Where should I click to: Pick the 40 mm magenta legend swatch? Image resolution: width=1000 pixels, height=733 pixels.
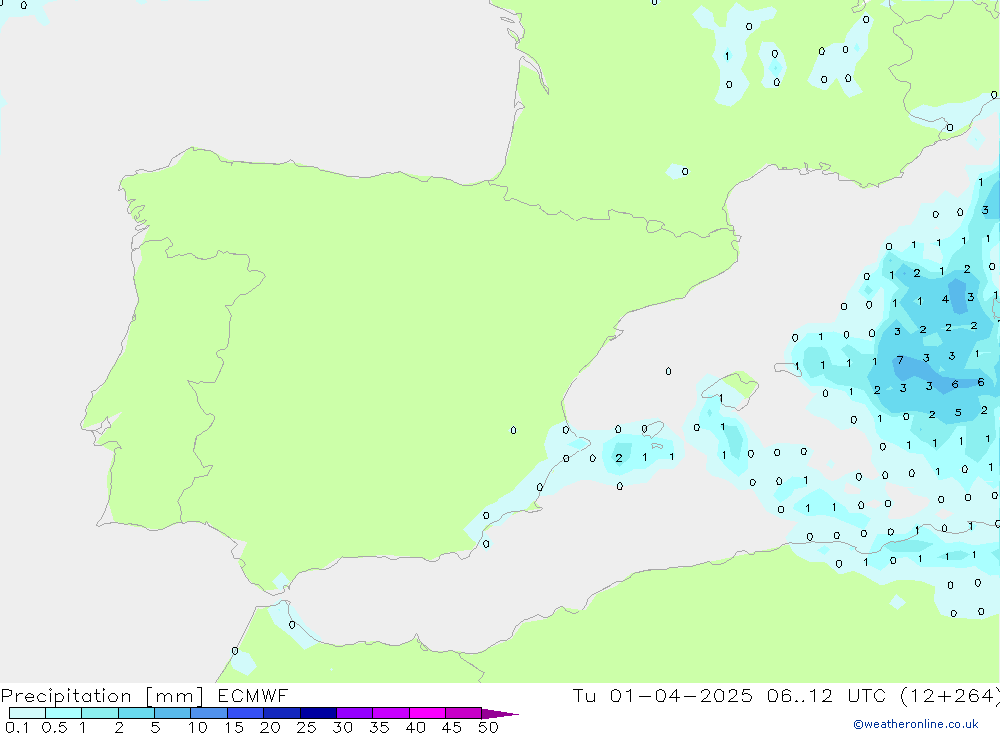point(427,713)
